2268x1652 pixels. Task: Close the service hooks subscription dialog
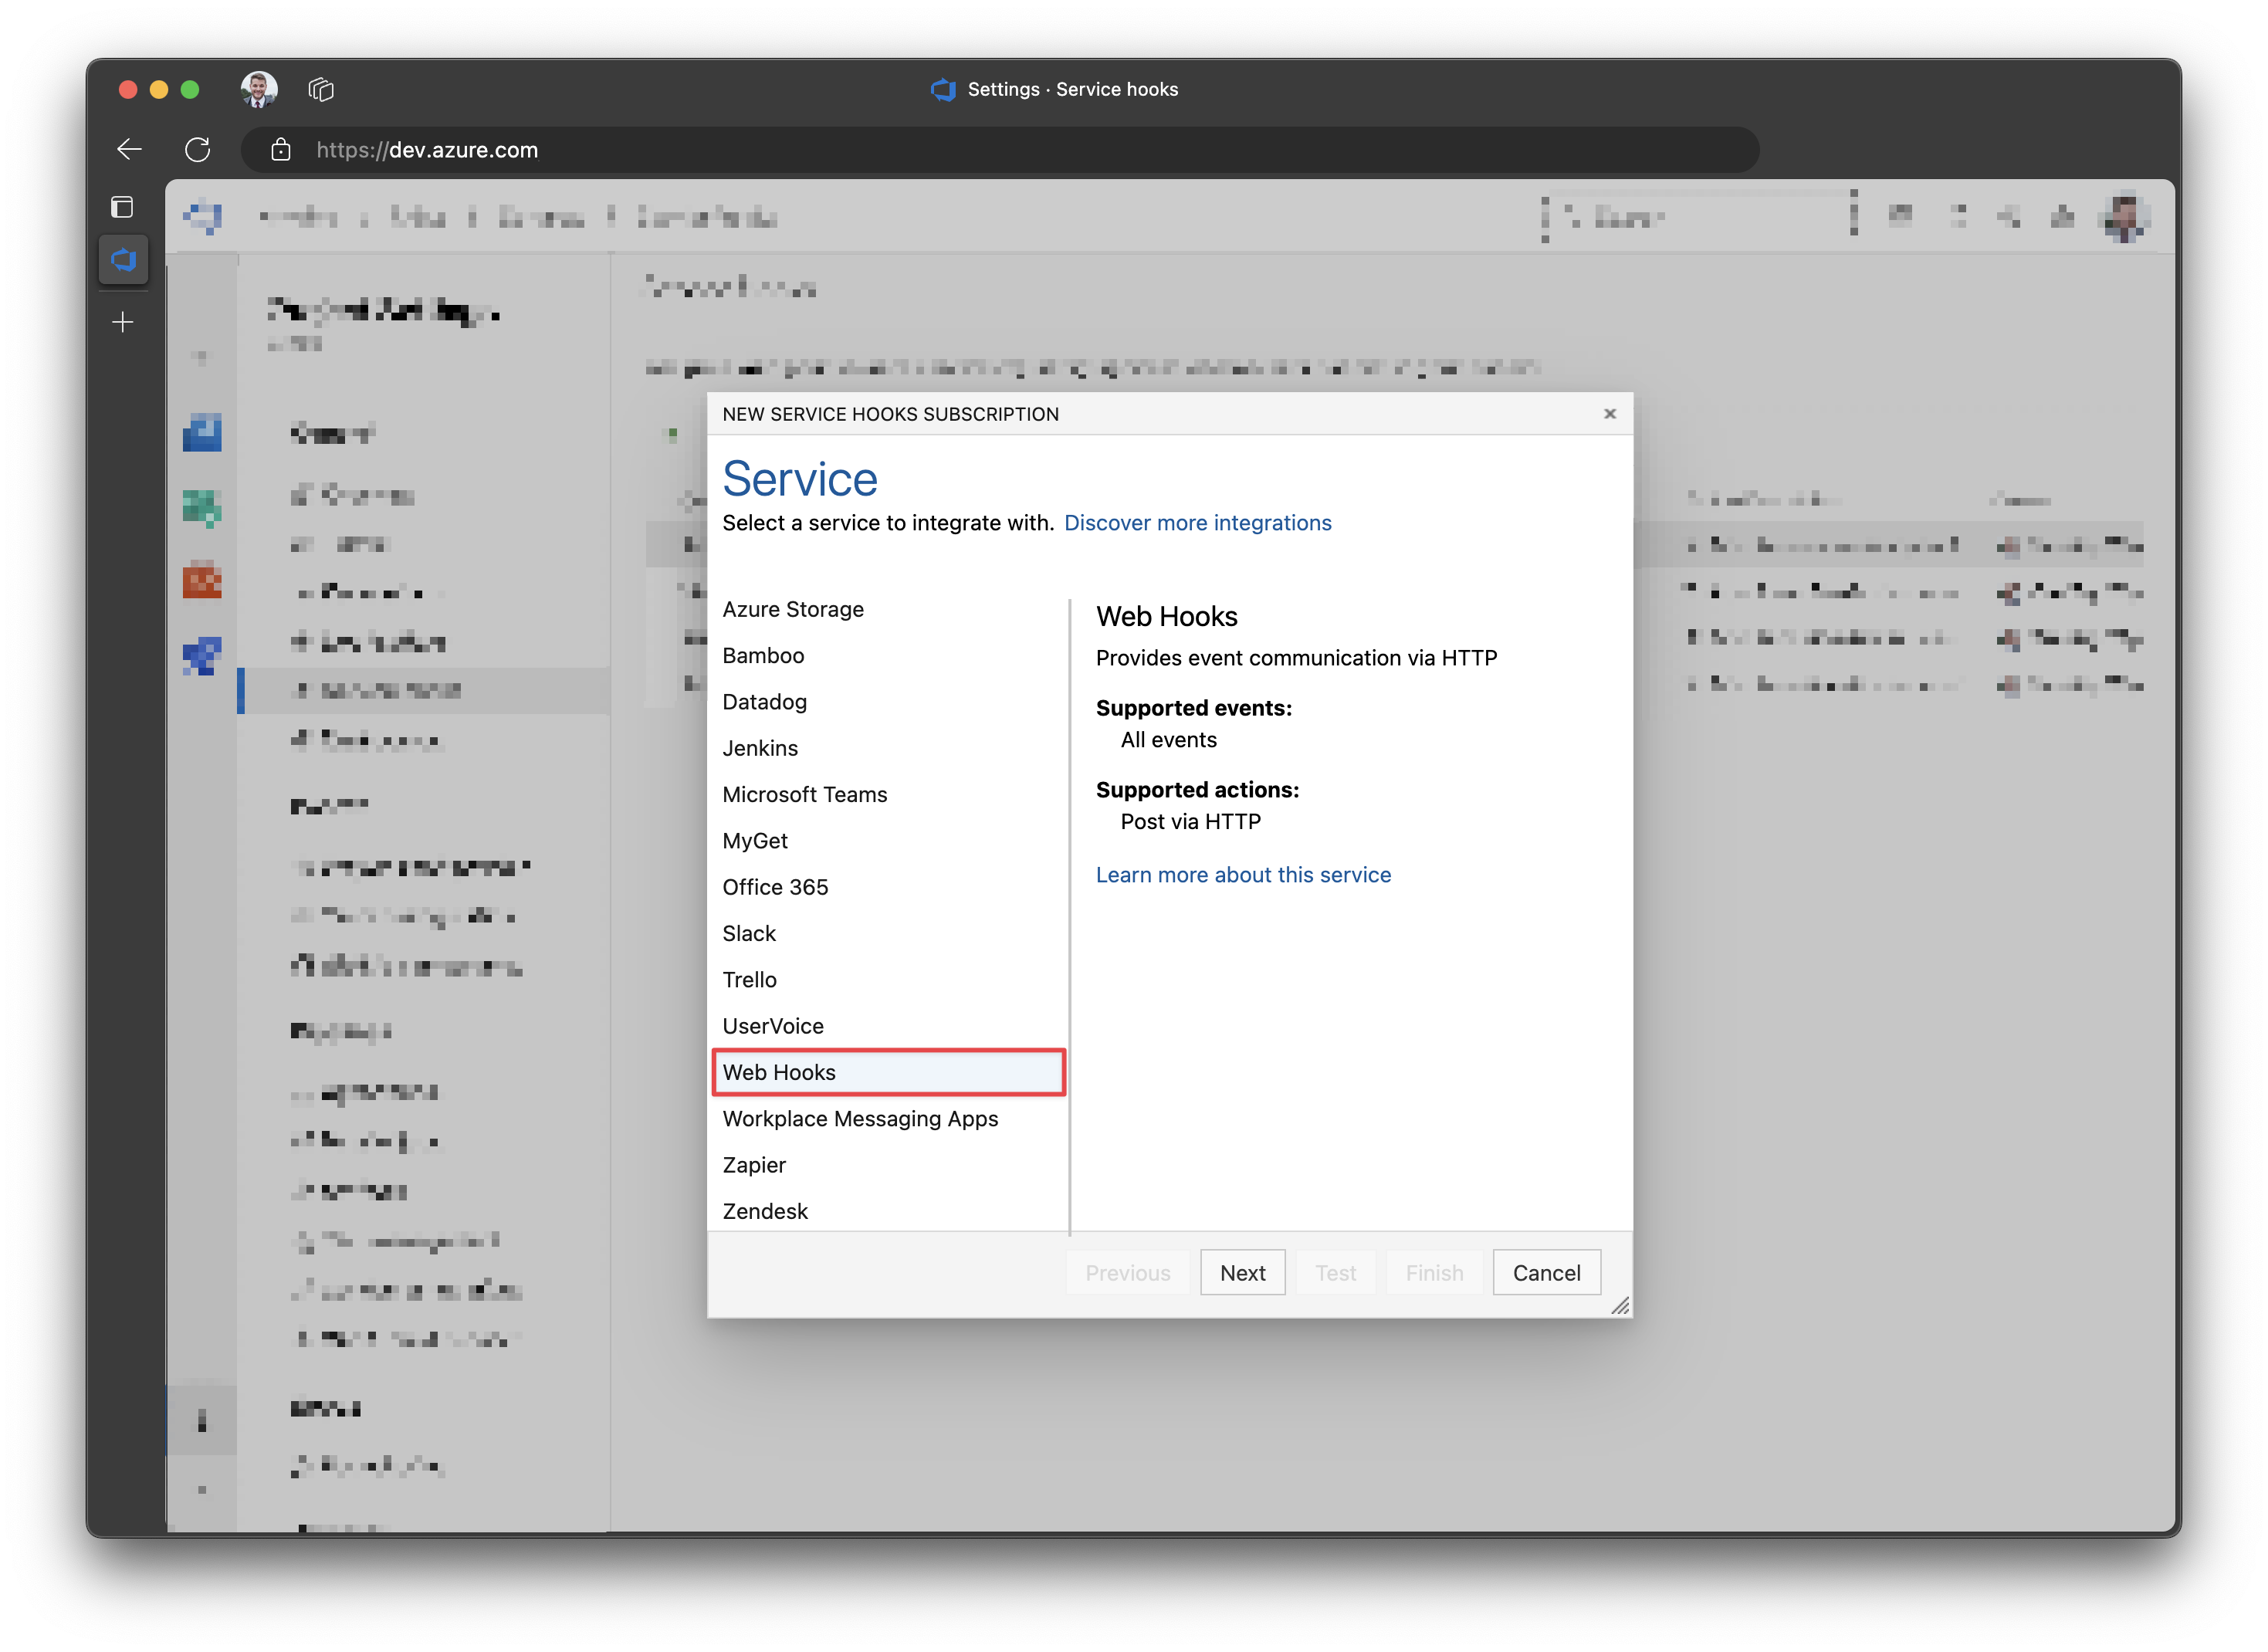pyautogui.click(x=1610, y=414)
